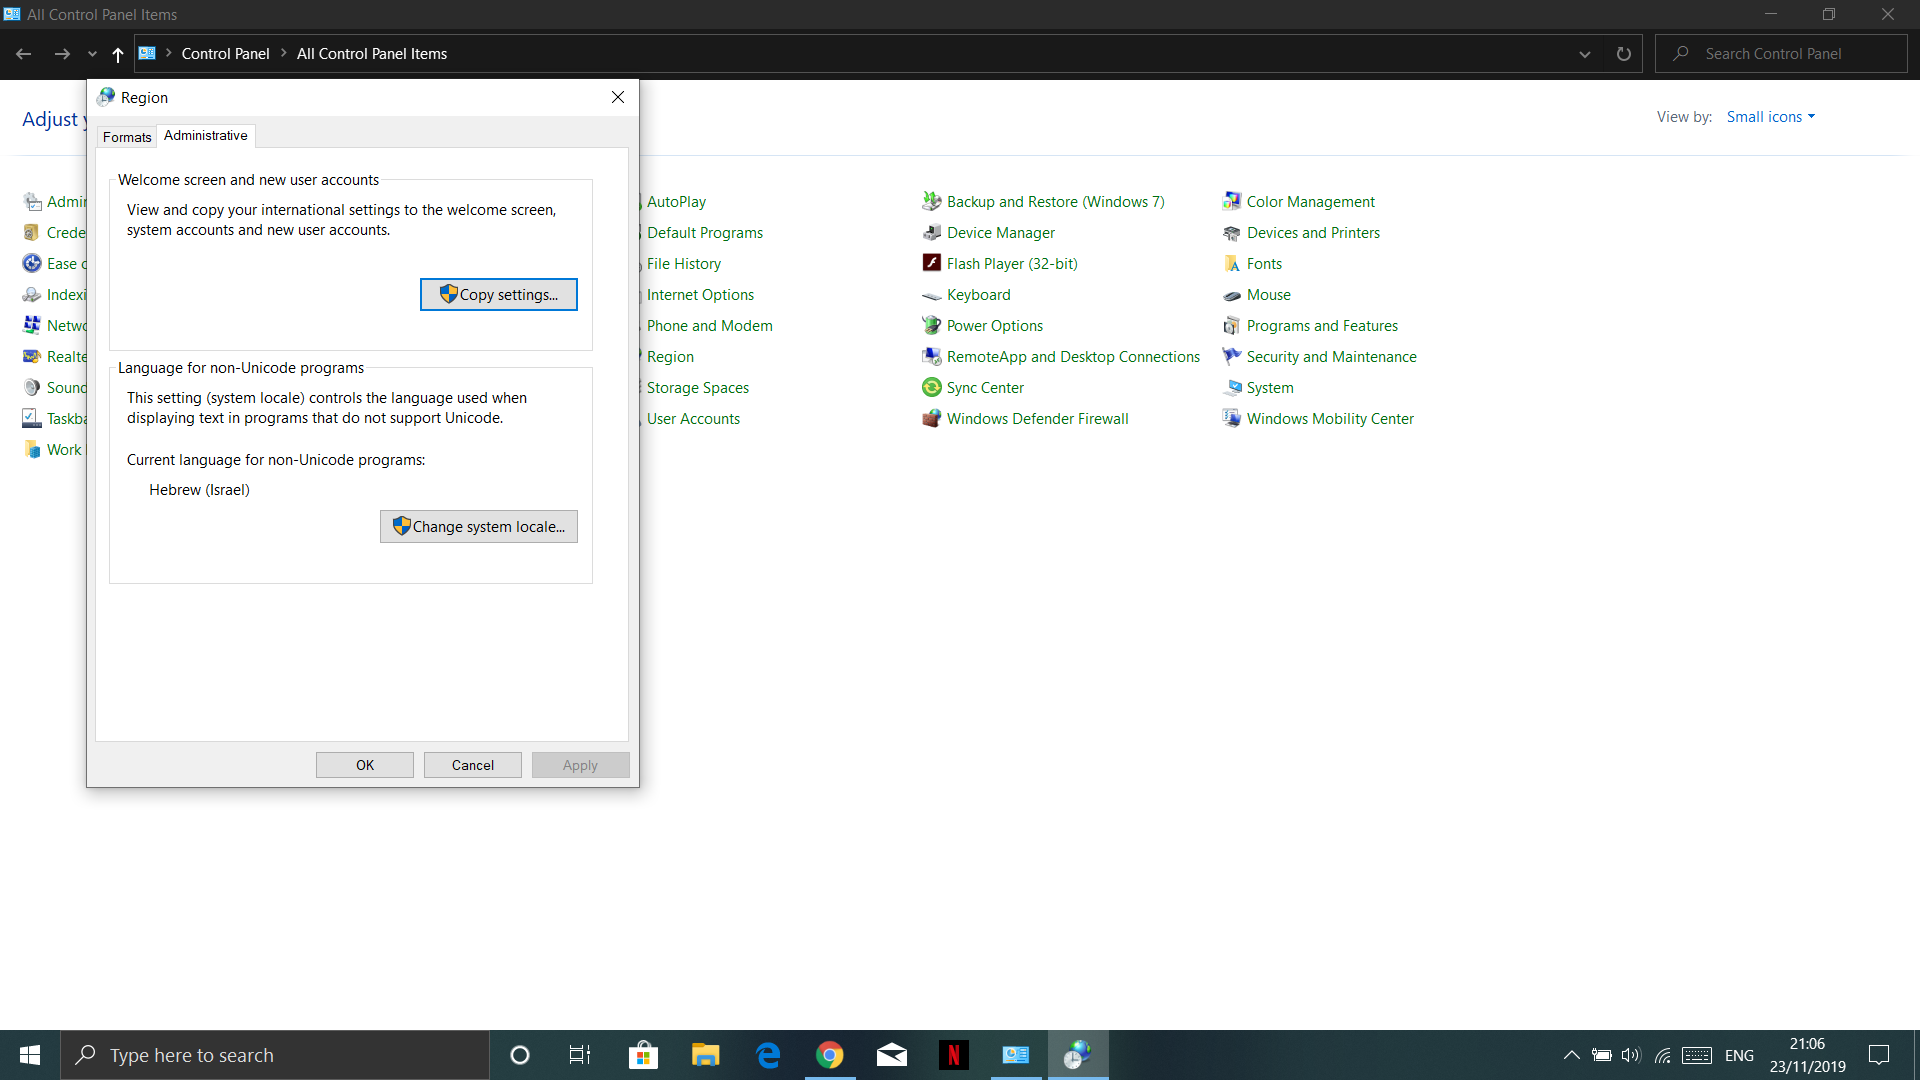Screen dimensions: 1920x1080
Task: Open Programs and Features icon
Action: click(x=1231, y=325)
